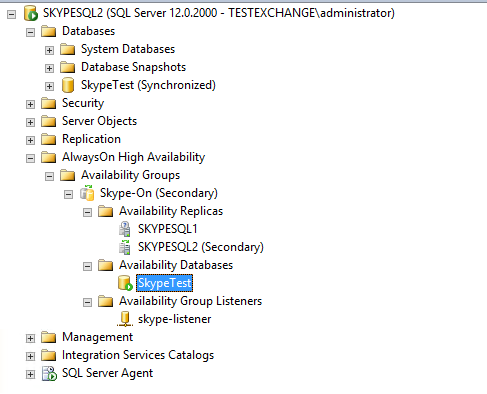
Task: Click the Integration Services Catalogs folder icon
Action: (x=49, y=355)
